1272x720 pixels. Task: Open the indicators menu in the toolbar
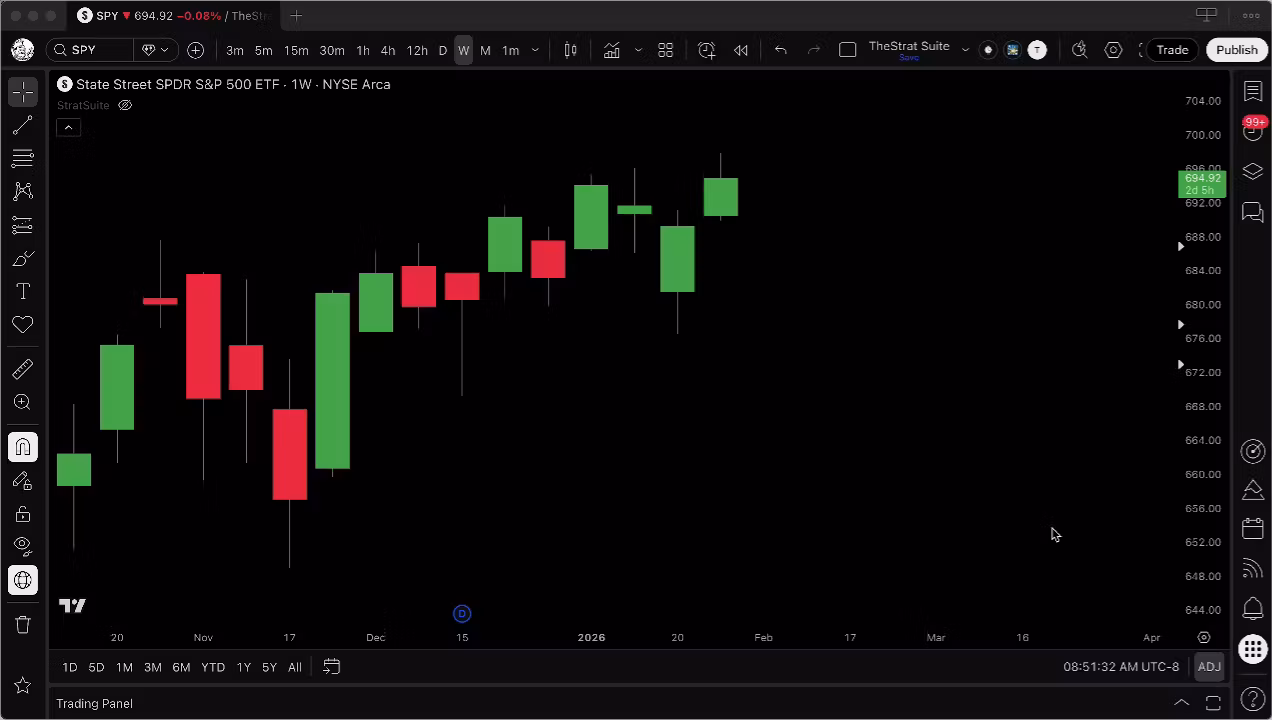click(x=611, y=50)
